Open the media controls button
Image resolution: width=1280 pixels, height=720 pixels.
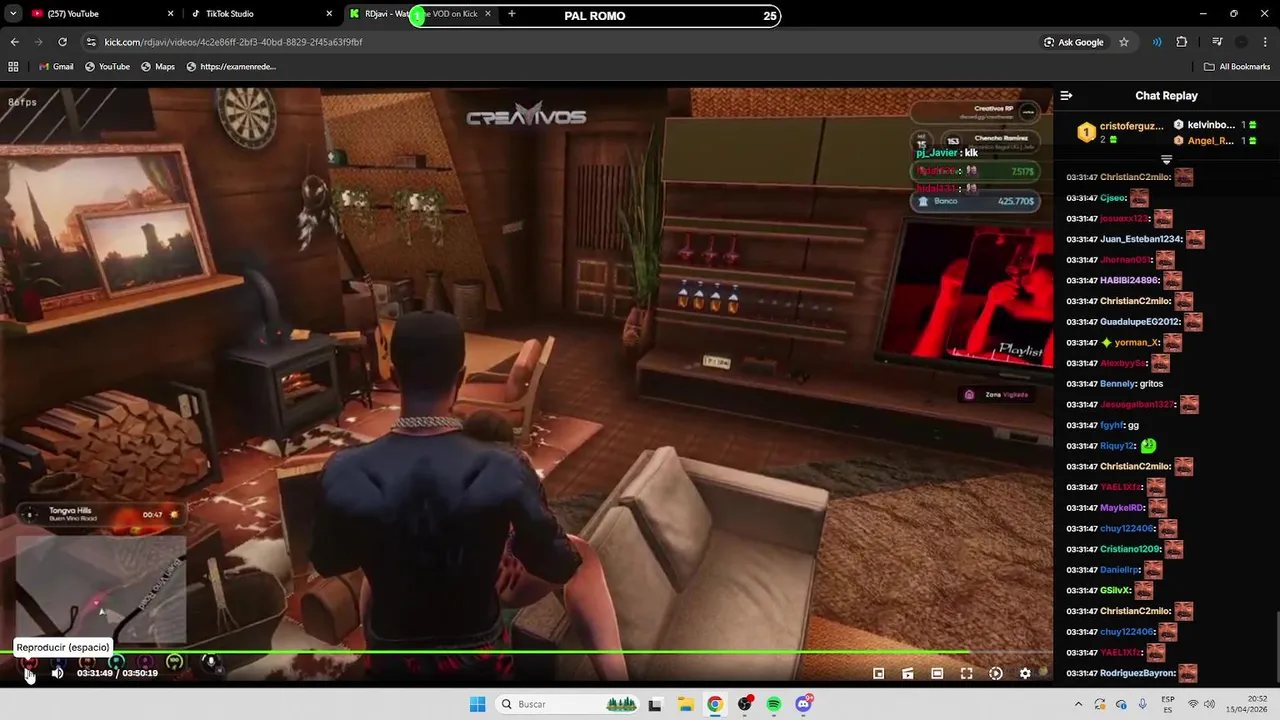click(x=1217, y=42)
